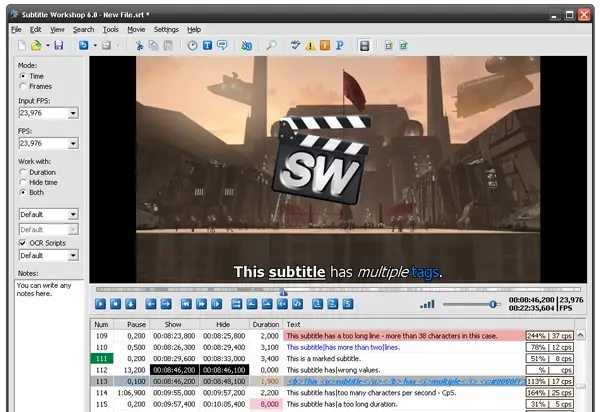
Task: Uncheck the OCR Scripts checkbox
Action: coord(23,242)
